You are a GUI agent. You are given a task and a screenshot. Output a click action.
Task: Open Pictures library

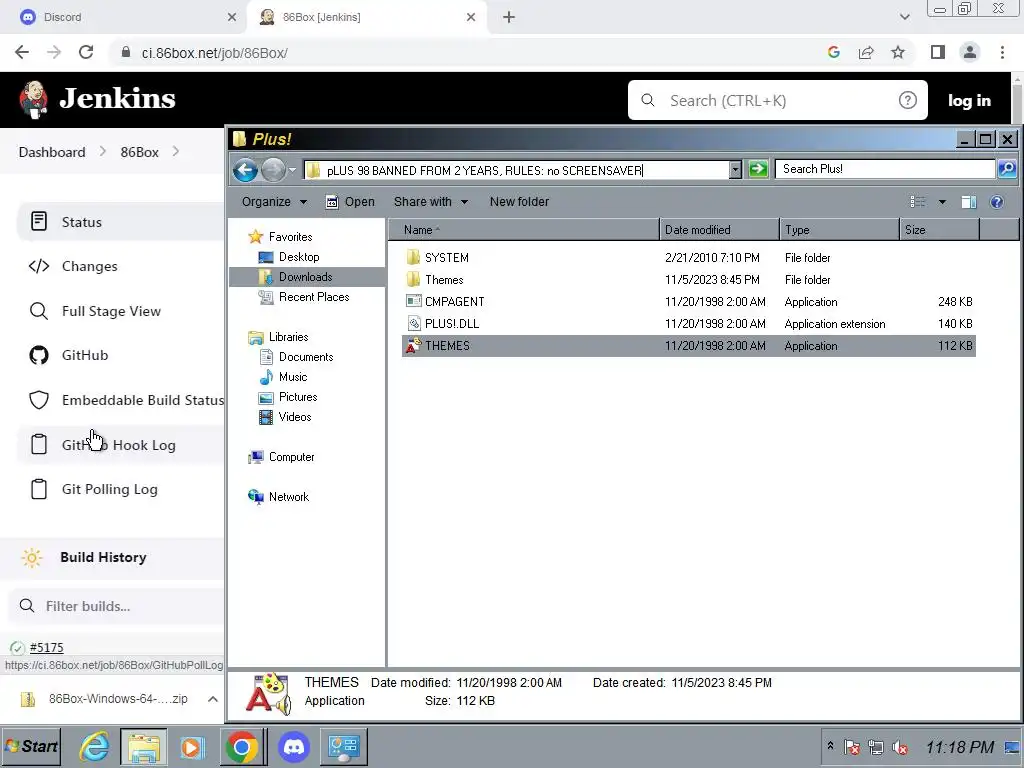(289, 397)
